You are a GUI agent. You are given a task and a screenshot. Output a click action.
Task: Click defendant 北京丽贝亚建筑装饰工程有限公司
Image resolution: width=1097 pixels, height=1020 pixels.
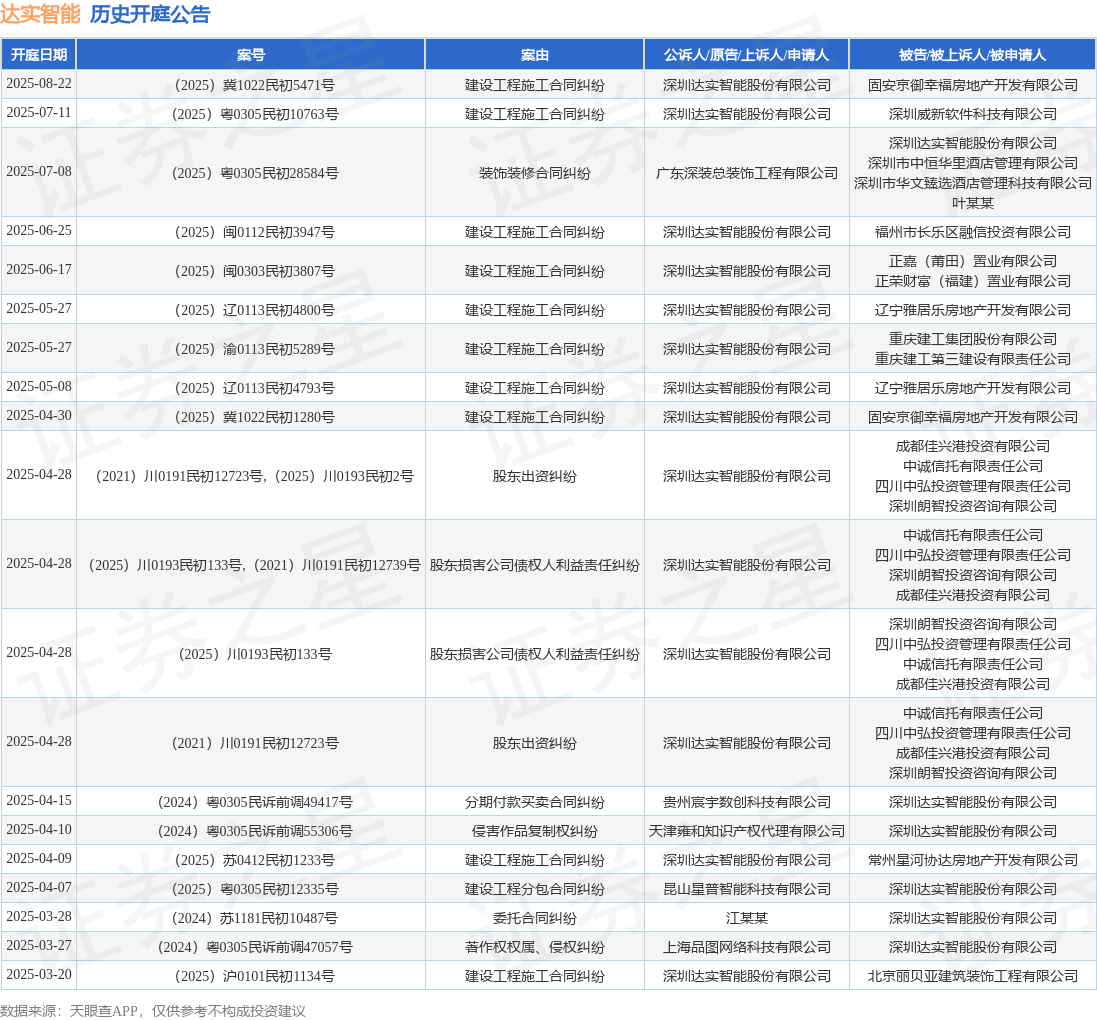[x=972, y=976]
